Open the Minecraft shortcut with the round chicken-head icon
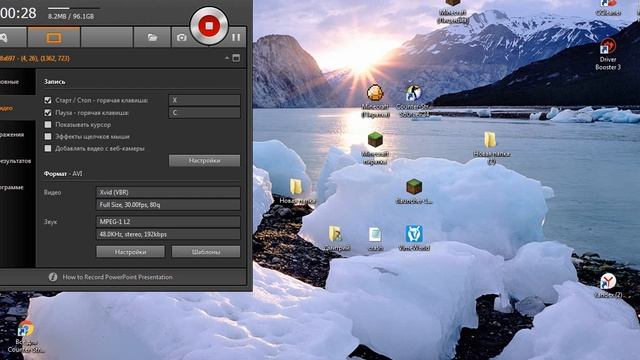The image size is (640, 360). [x=375, y=101]
